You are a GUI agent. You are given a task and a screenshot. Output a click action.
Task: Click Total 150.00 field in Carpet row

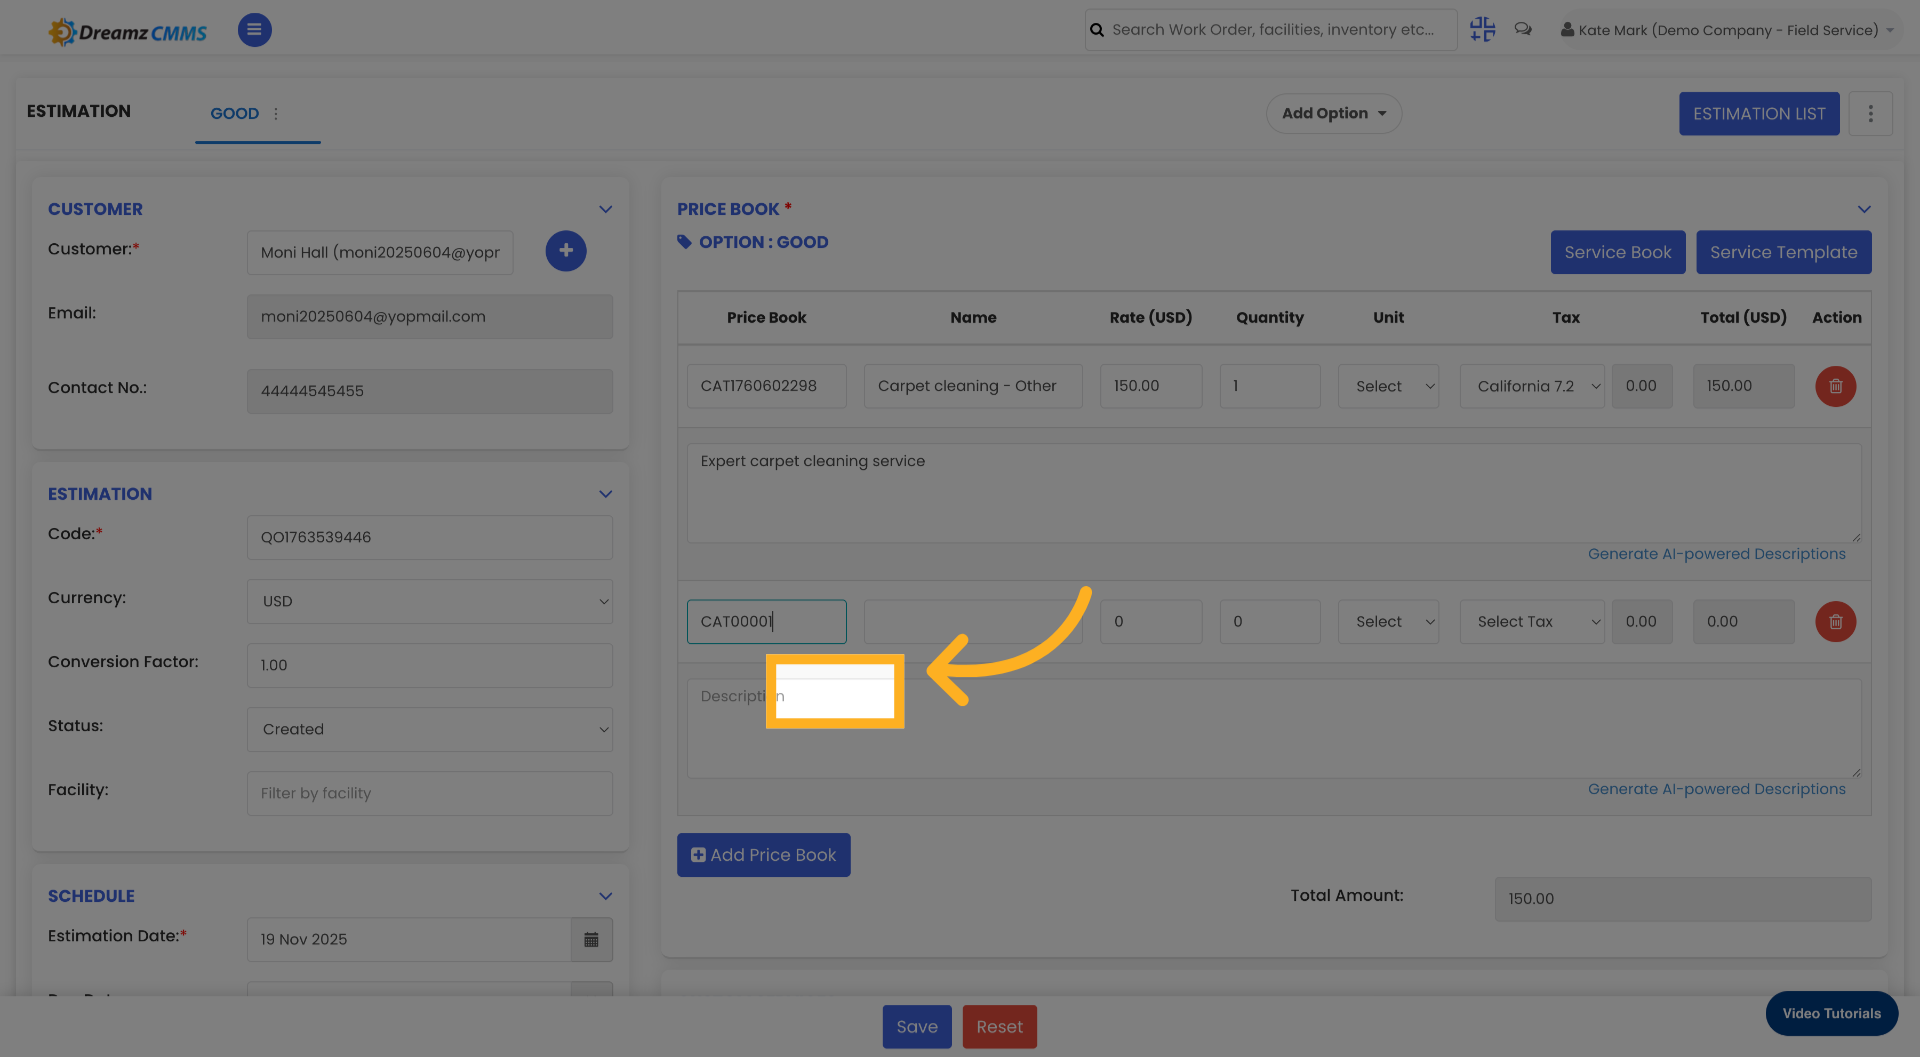point(1743,386)
